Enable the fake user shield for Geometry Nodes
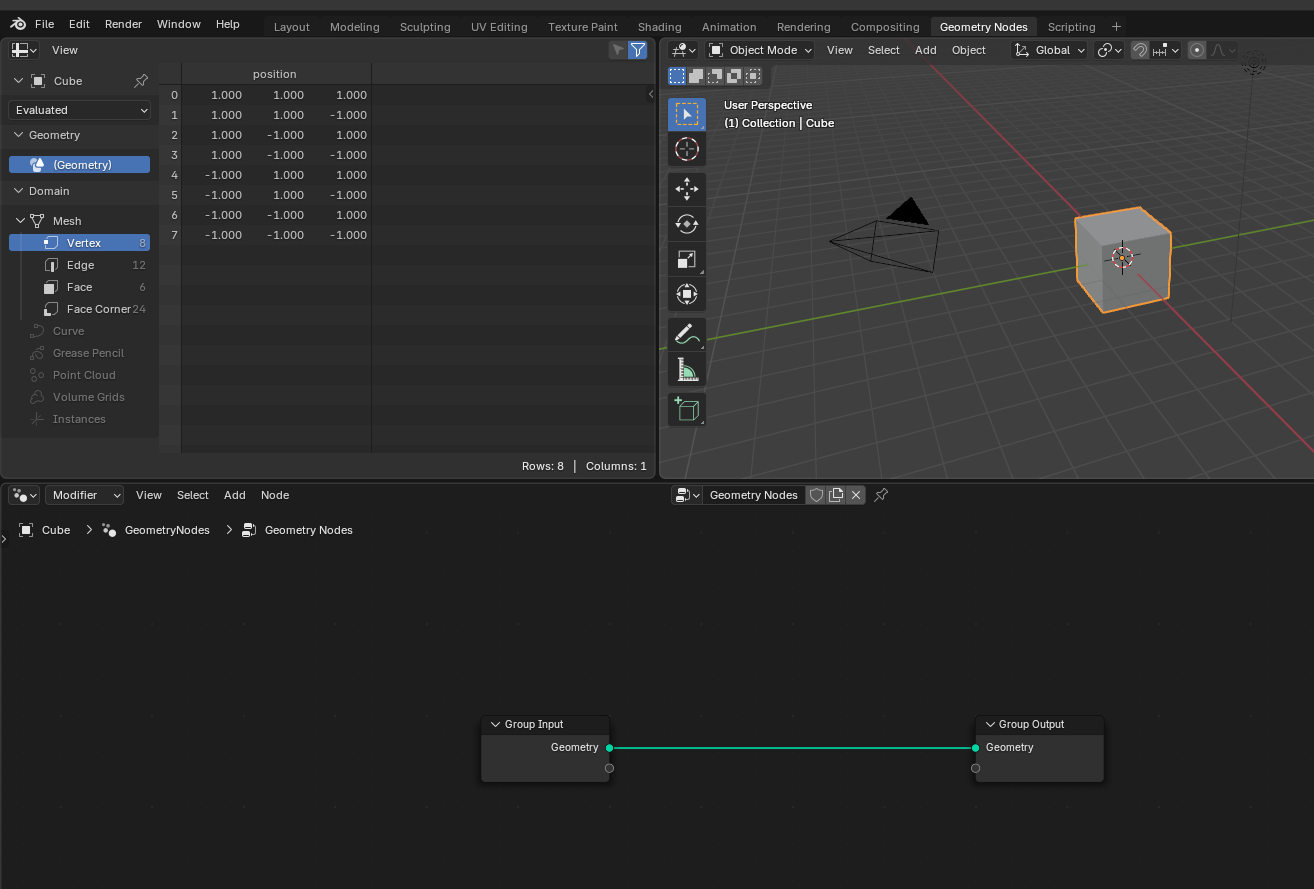The image size is (1314, 889). click(816, 495)
